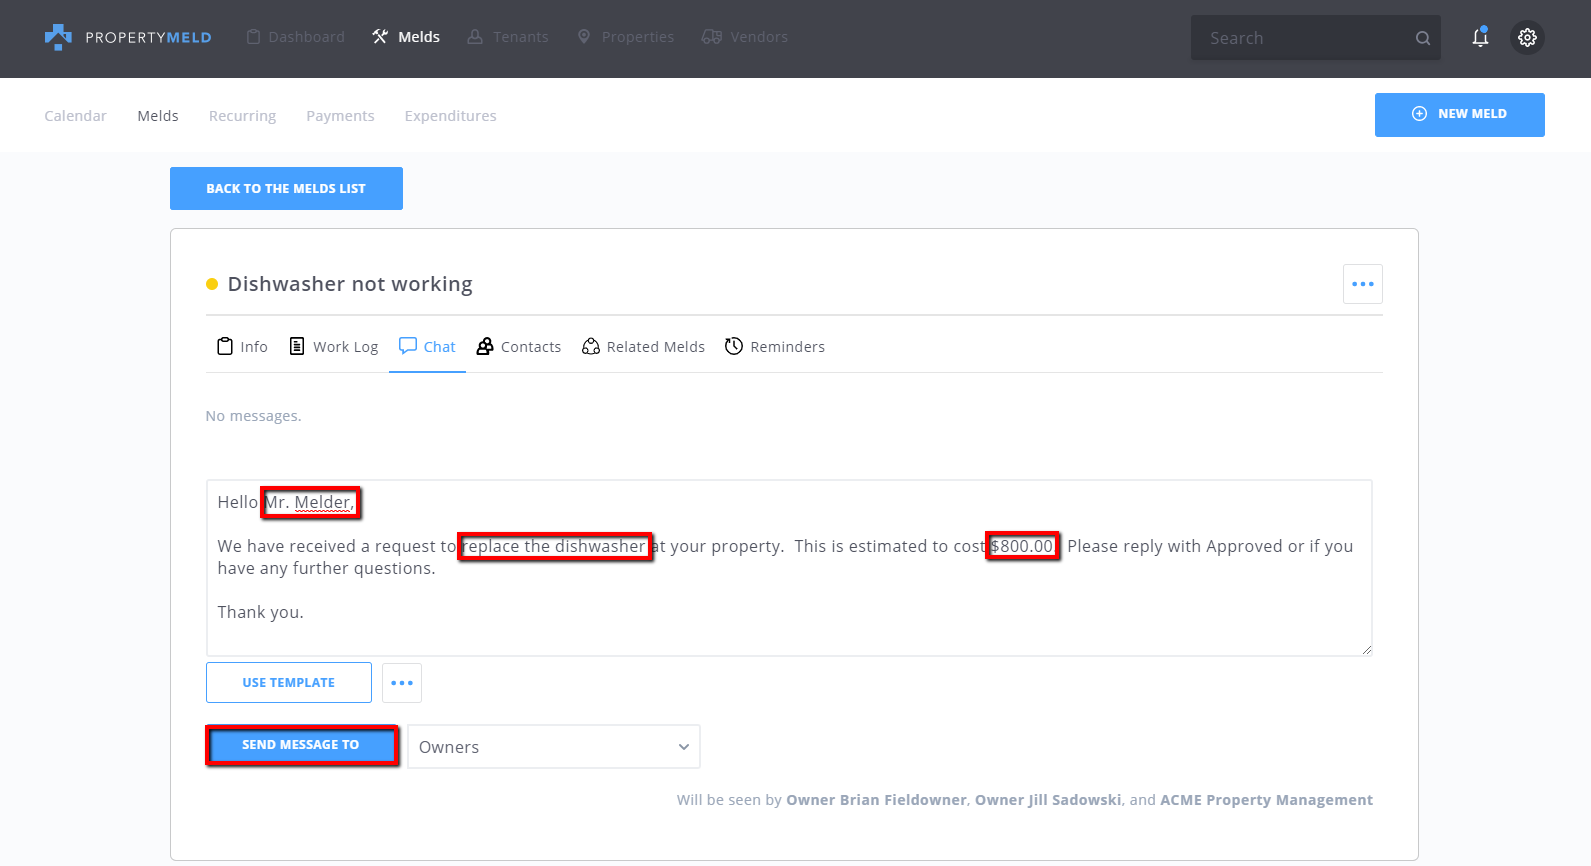Open the Contacts tab
This screenshot has height=866, width=1591.
point(518,346)
